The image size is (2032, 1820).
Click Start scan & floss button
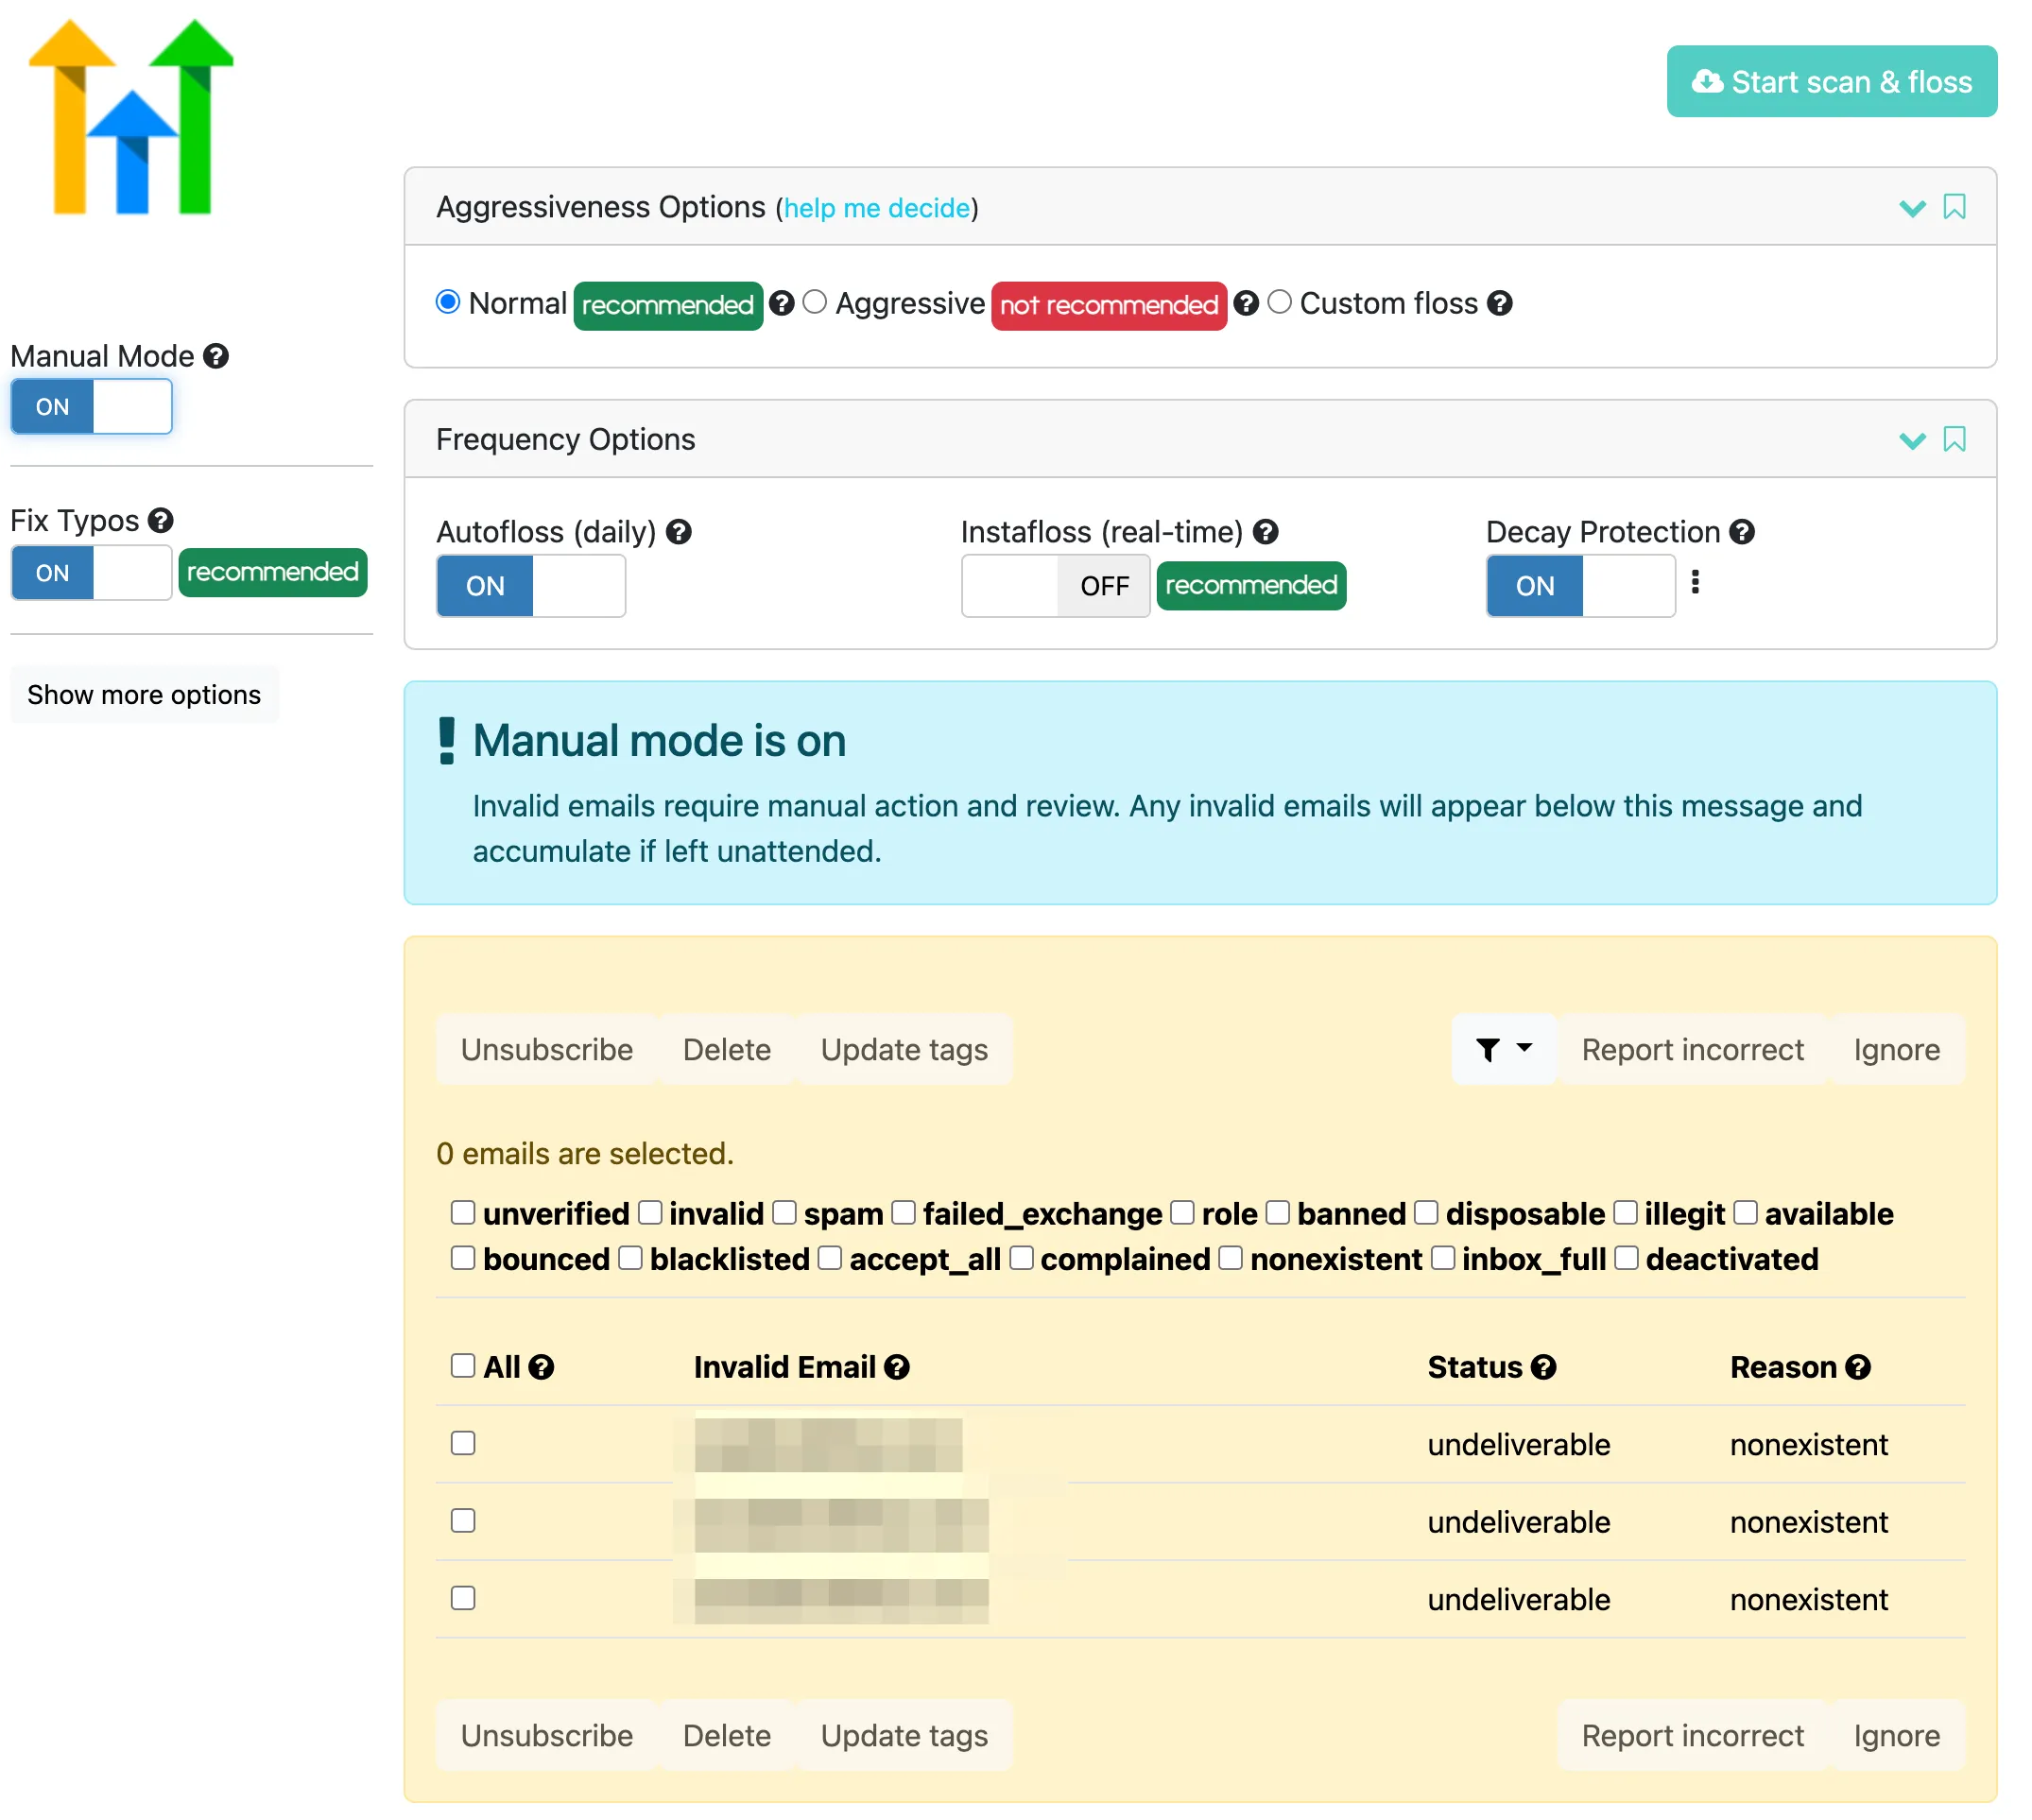(1833, 81)
